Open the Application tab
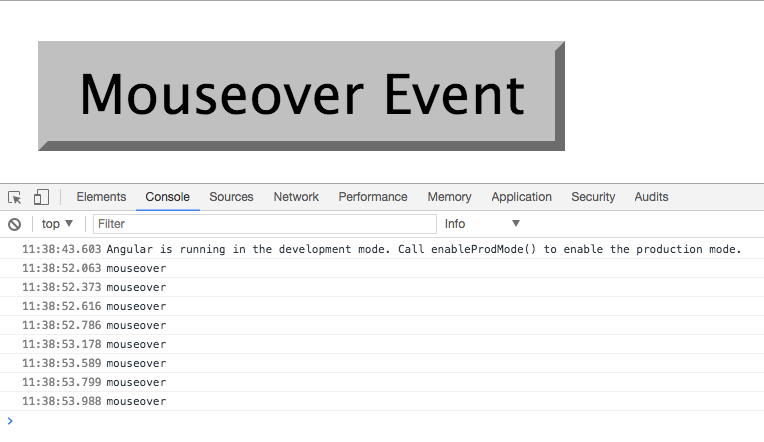764x442 pixels. pyautogui.click(x=521, y=197)
